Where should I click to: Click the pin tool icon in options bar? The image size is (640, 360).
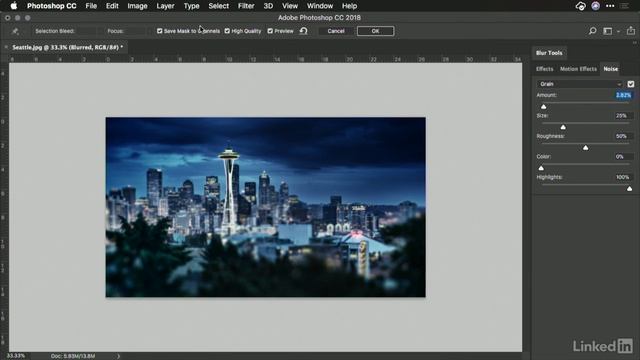click(x=15, y=31)
